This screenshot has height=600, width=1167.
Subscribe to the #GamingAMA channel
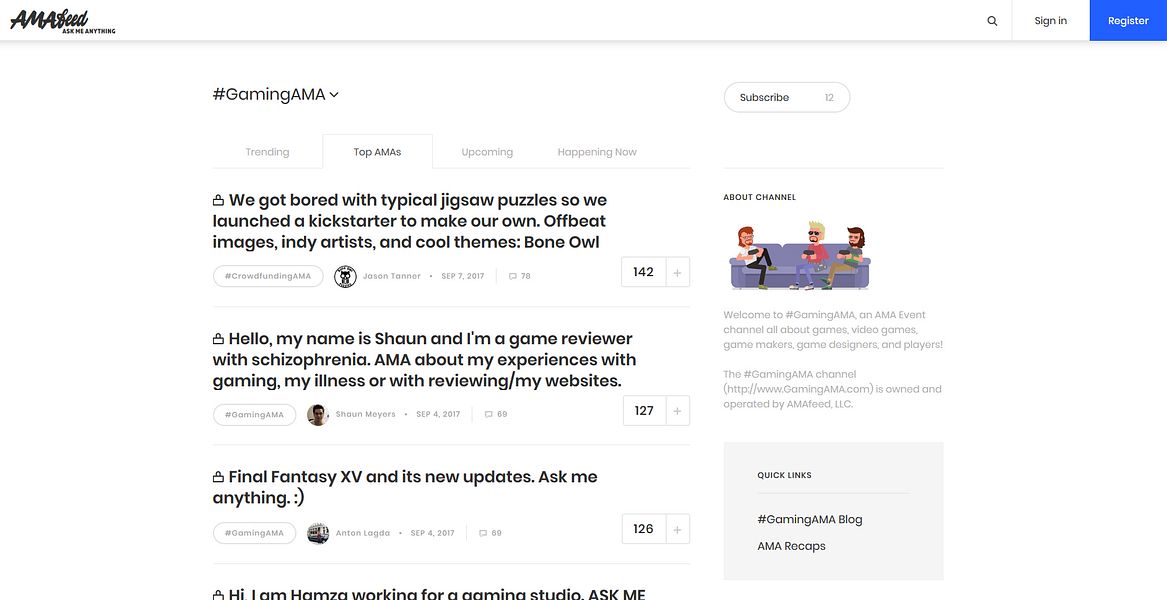pos(787,98)
